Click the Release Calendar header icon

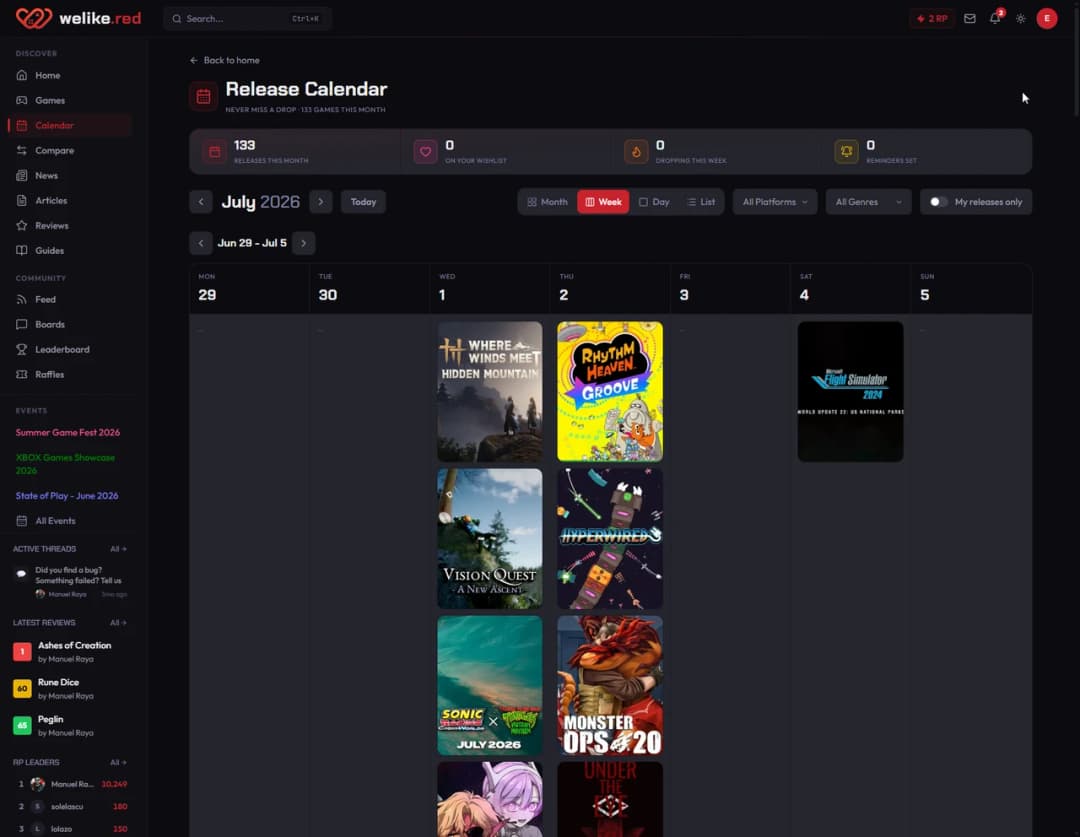pos(203,96)
